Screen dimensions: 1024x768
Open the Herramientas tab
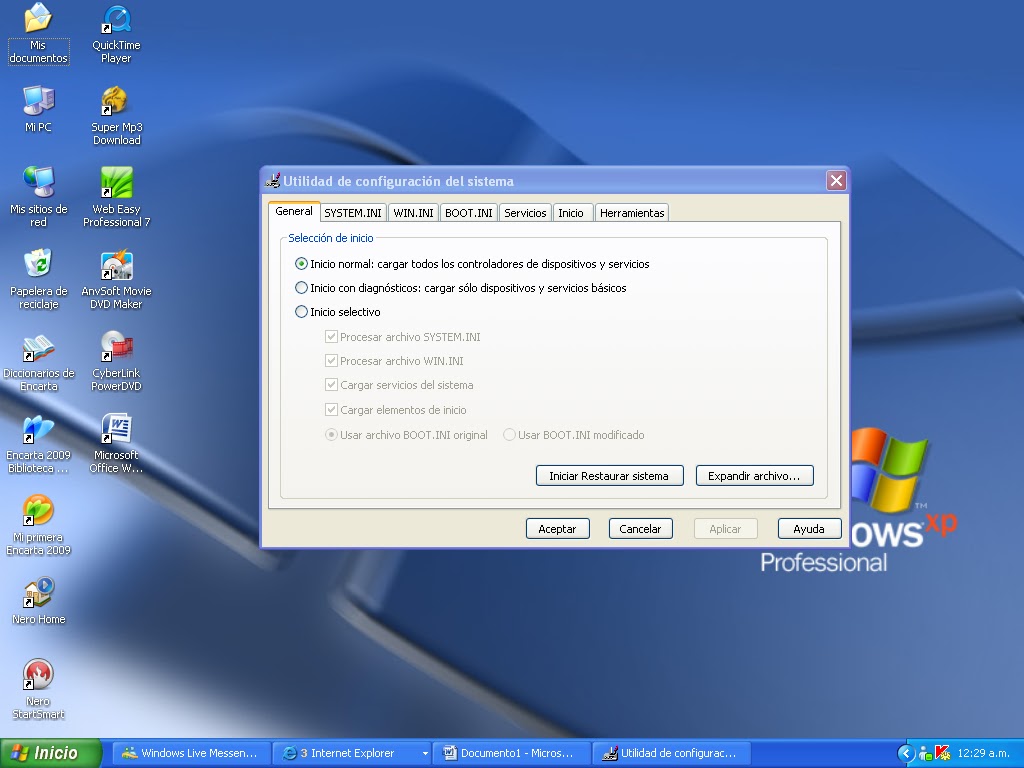(x=631, y=212)
